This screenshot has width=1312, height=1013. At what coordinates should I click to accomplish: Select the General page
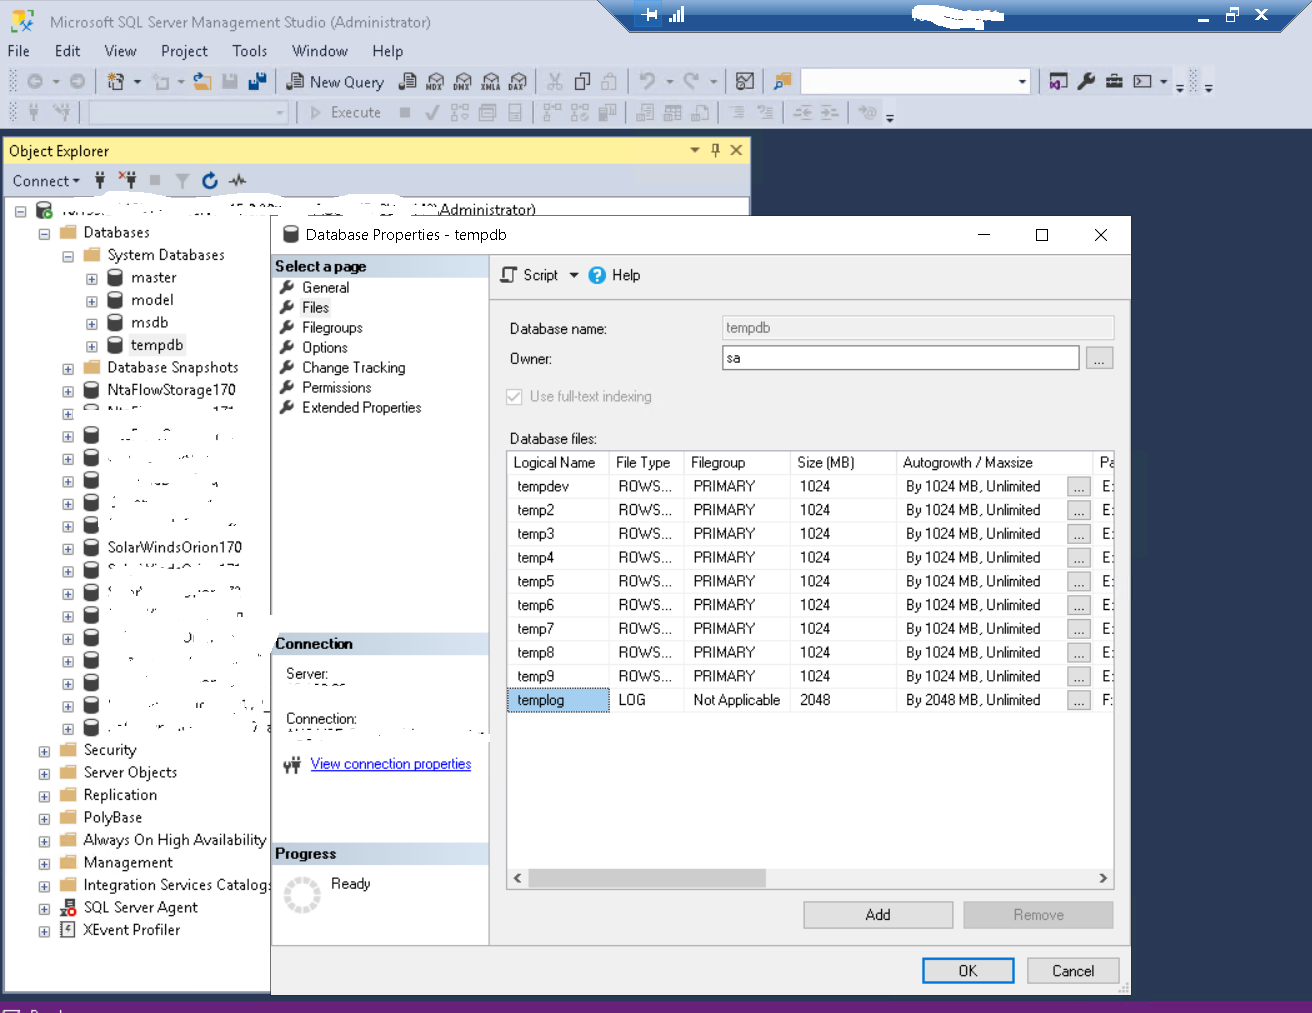(x=326, y=288)
